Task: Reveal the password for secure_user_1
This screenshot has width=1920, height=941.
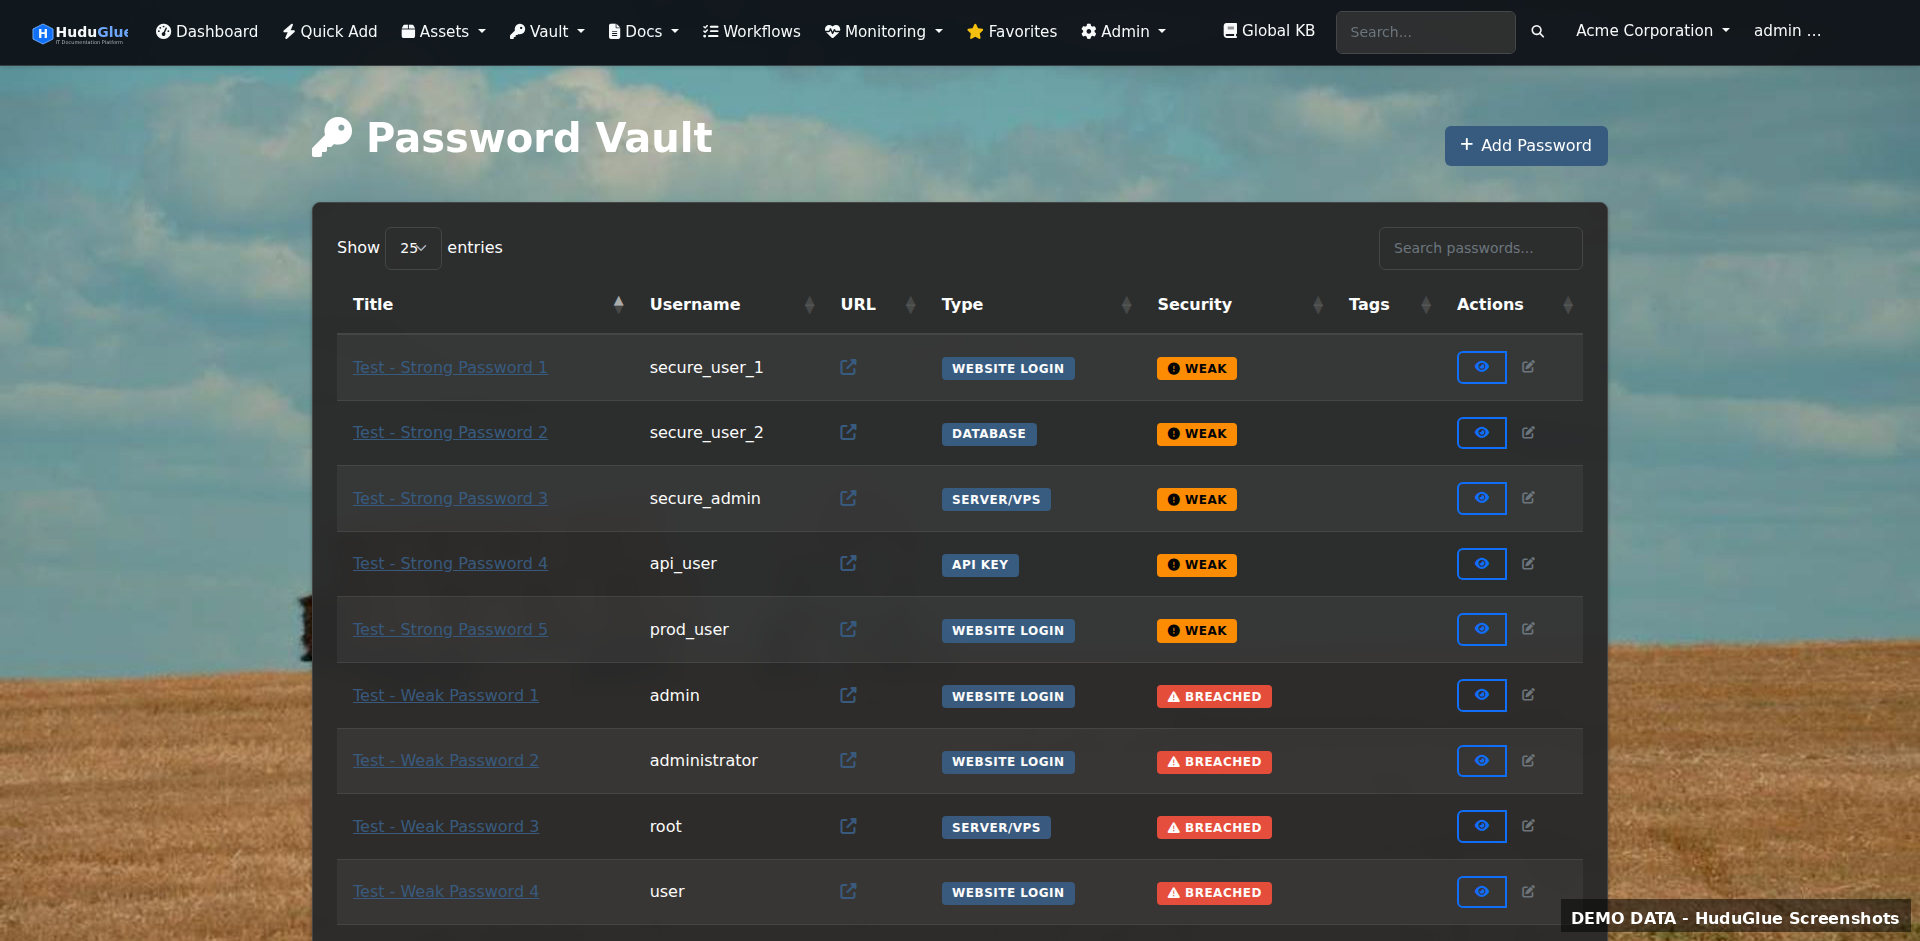Action: coord(1481,367)
